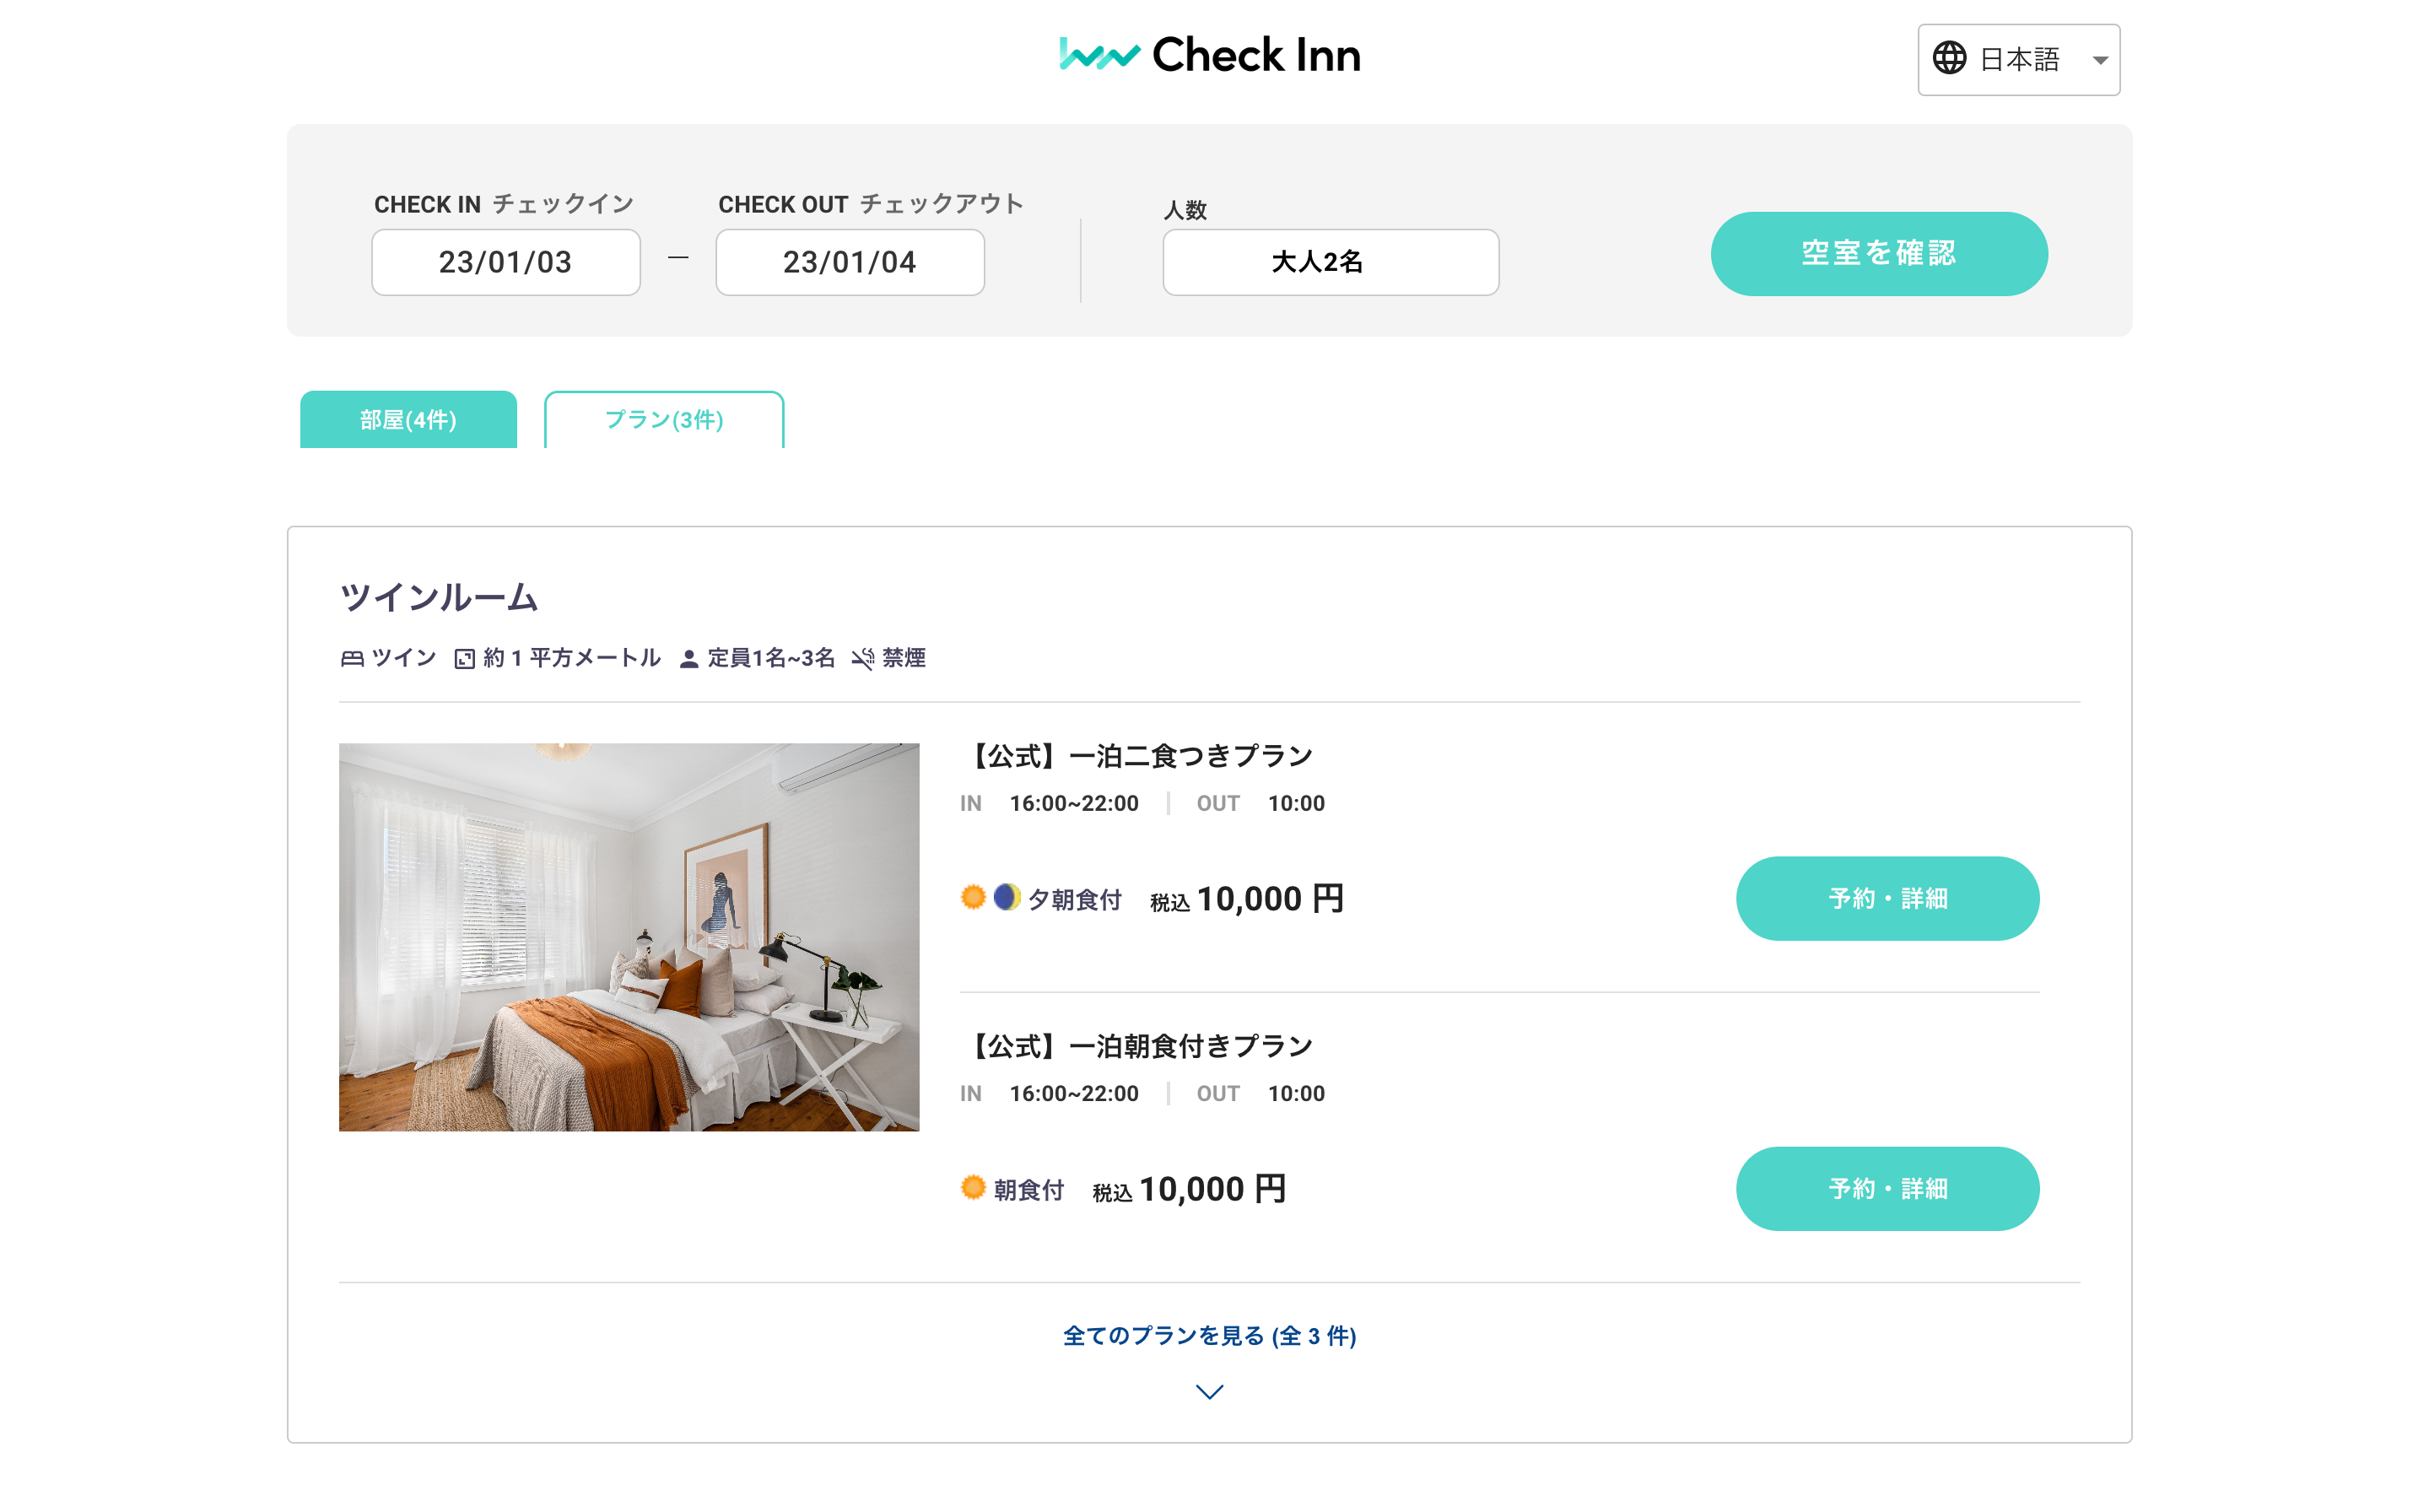2413x1512 pixels.
Task: Click the Check Inn wave logo
Action: tap(1098, 55)
